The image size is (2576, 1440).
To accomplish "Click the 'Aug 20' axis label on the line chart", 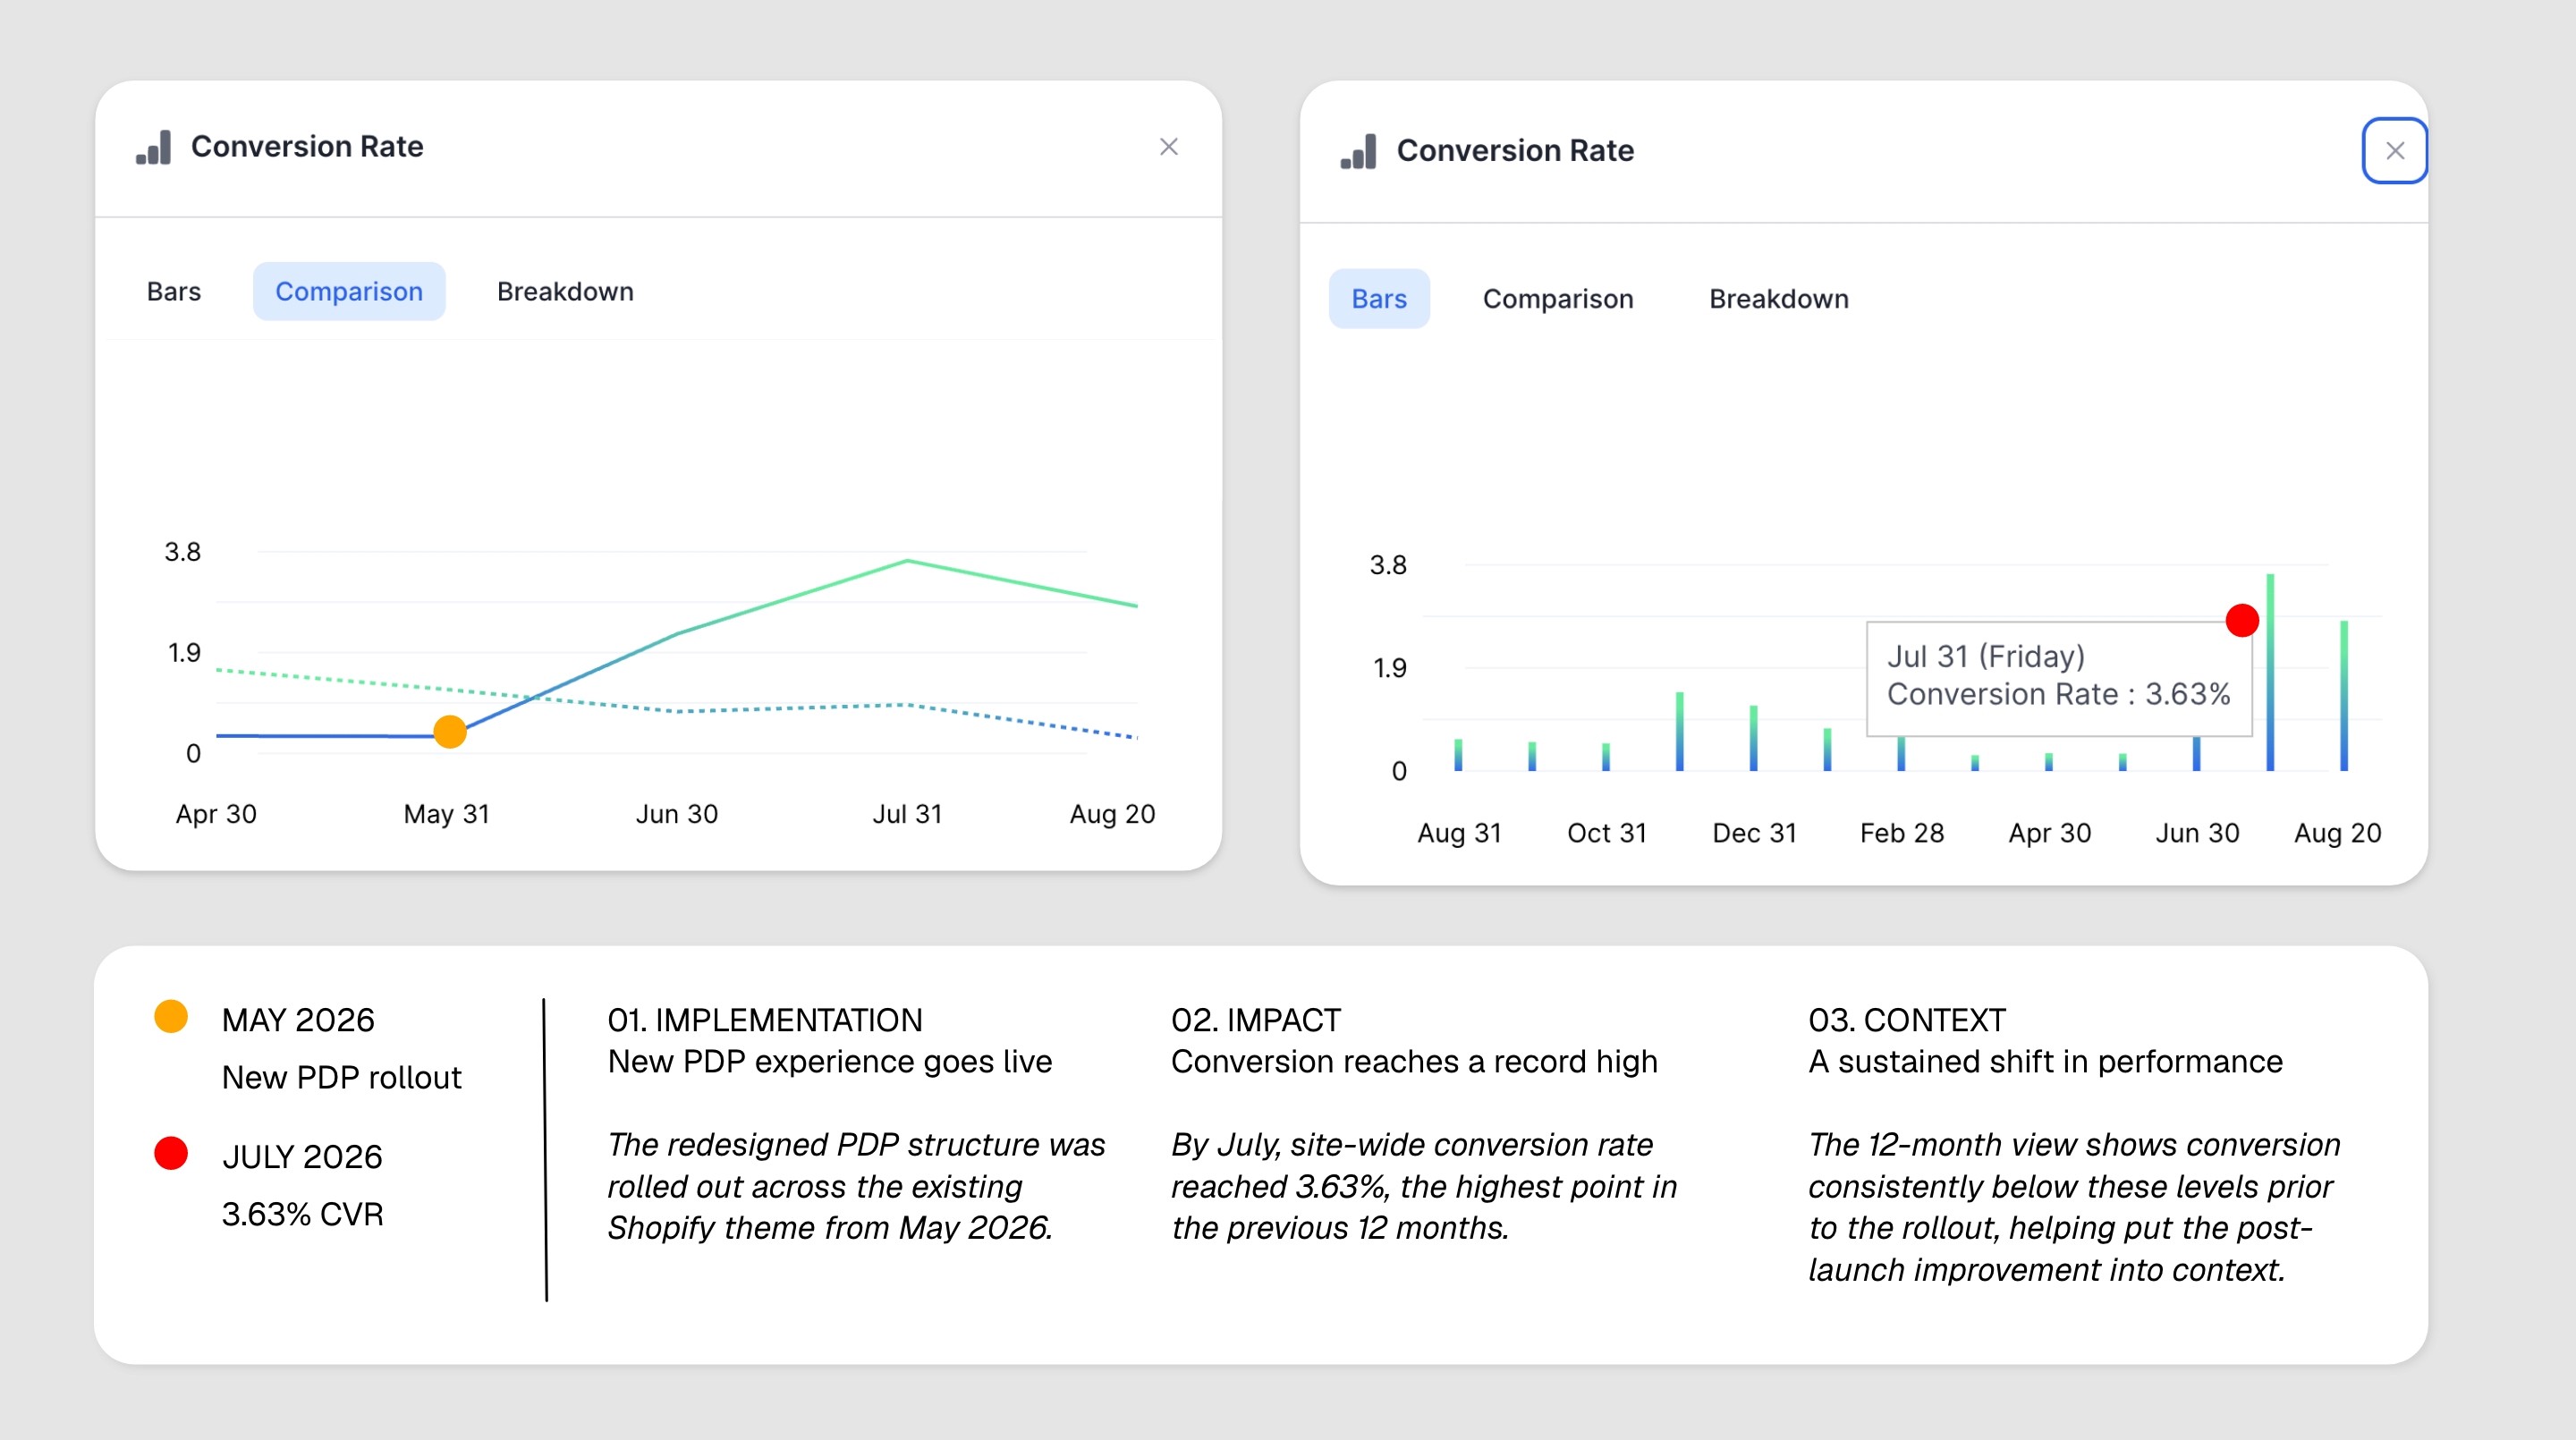I will pos(1112,814).
